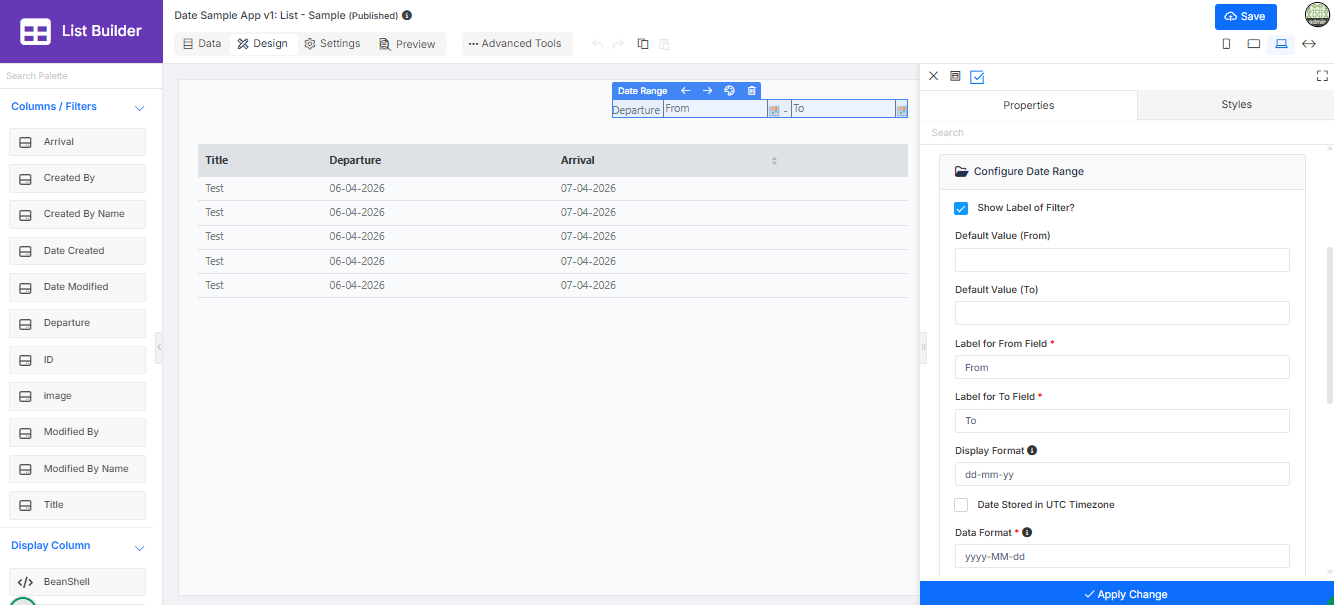The image size is (1334, 605).
Task: Click the copy element icon in toolbar
Action: (643, 44)
